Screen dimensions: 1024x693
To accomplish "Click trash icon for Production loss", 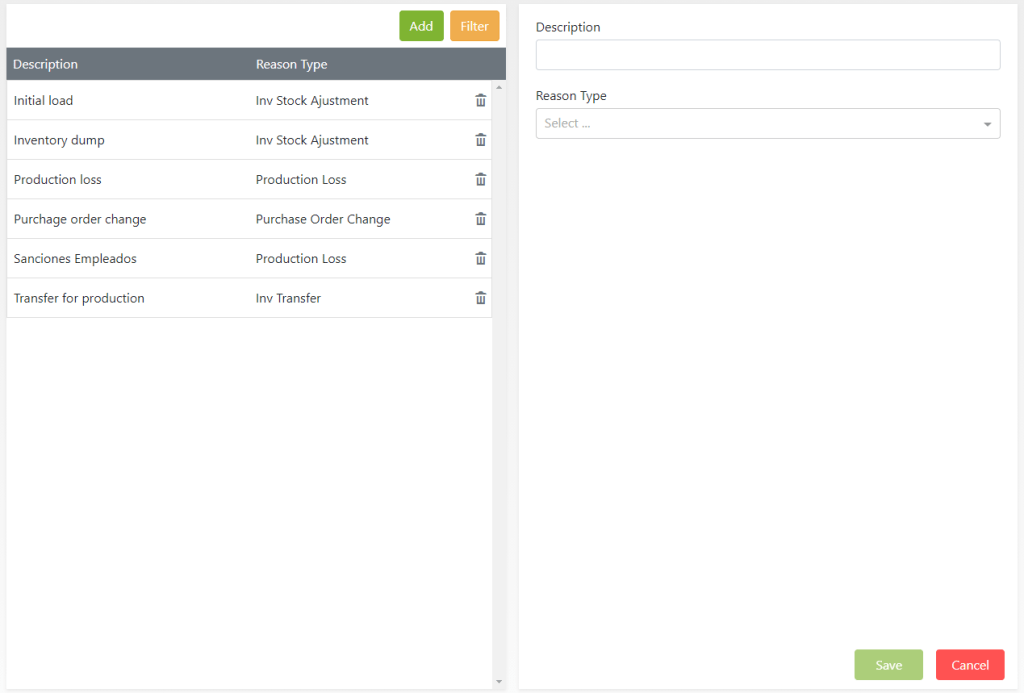I will point(480,180).
